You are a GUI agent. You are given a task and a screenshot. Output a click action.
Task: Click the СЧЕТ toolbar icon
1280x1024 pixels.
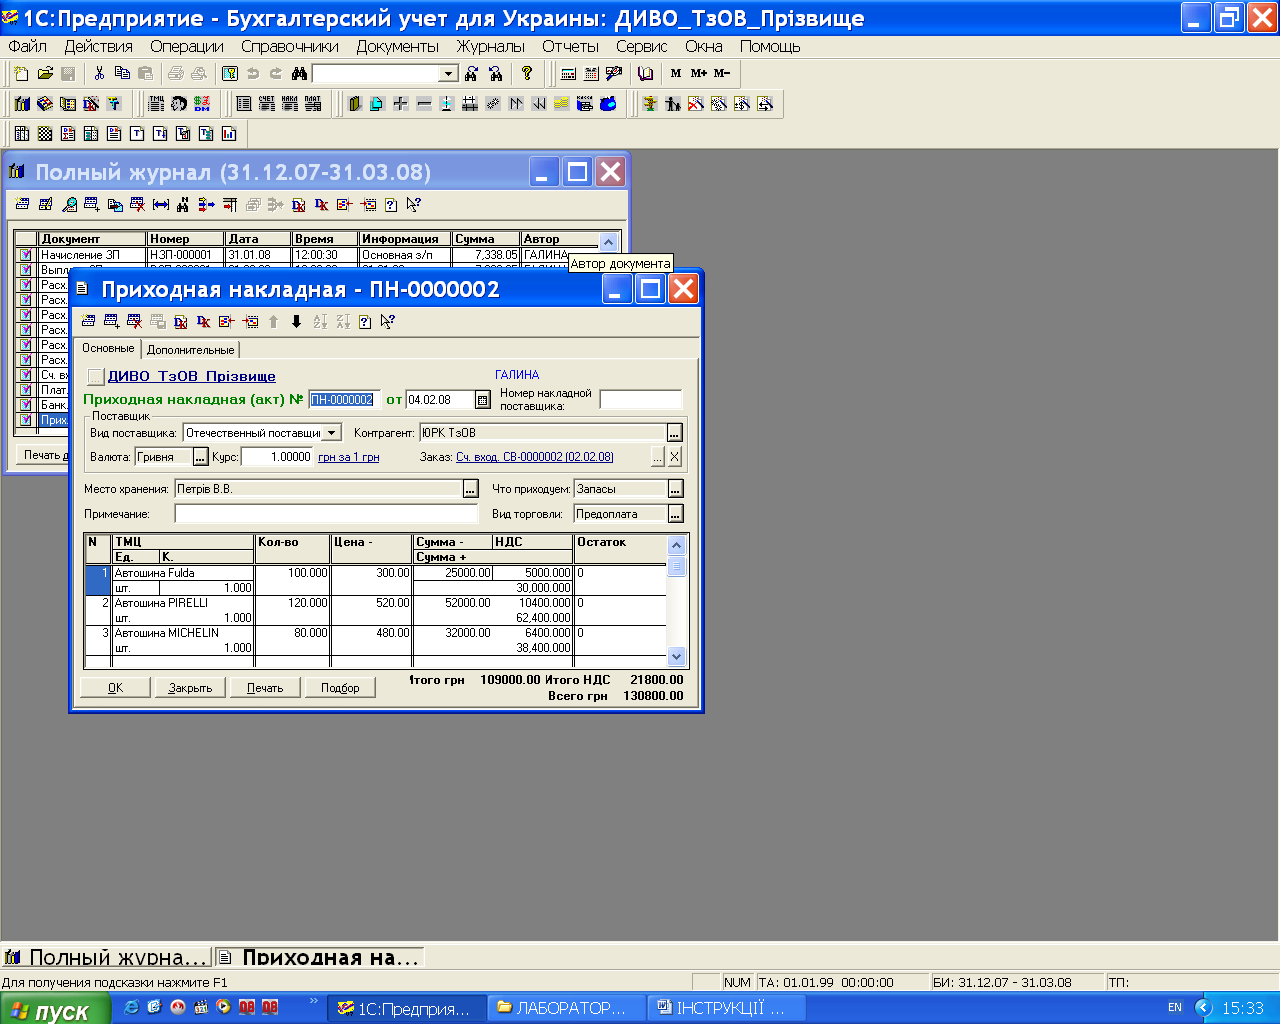pos(267,103)
